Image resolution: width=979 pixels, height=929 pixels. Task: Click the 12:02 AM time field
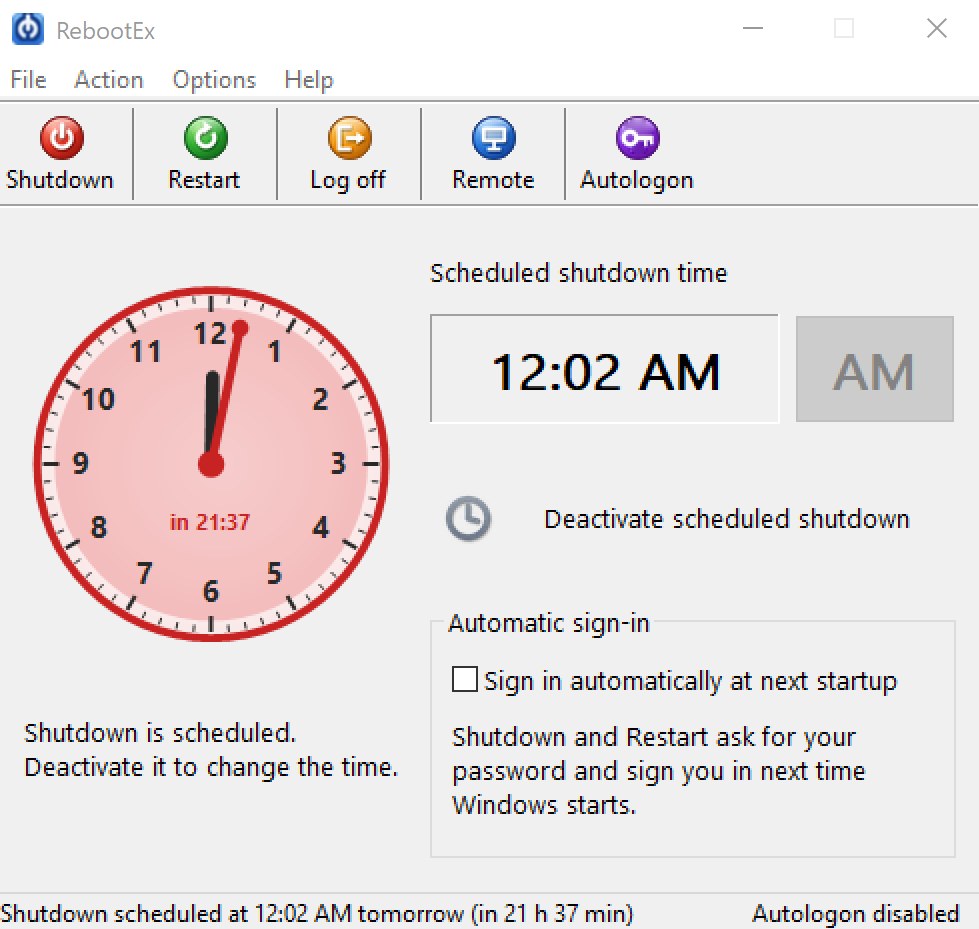coord(604,369)
